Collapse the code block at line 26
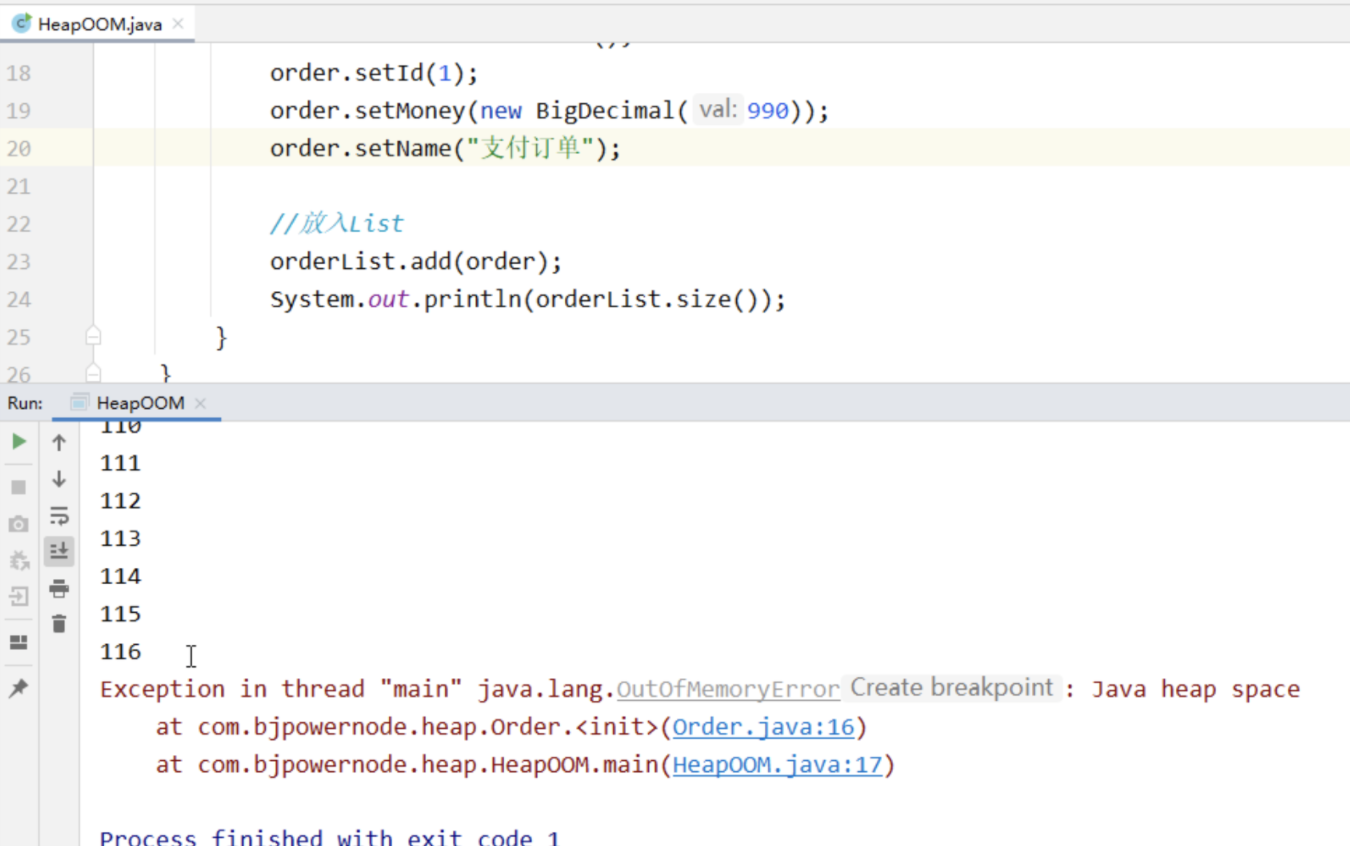Viewport: 1350px width, 846px height. point(93,373)
